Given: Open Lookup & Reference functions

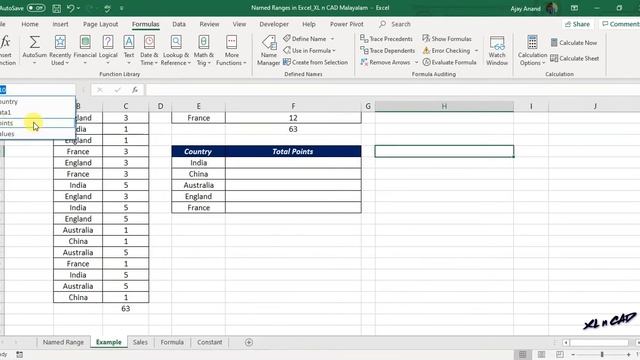Looking at the screenshot, I should (x=176, y=51).
